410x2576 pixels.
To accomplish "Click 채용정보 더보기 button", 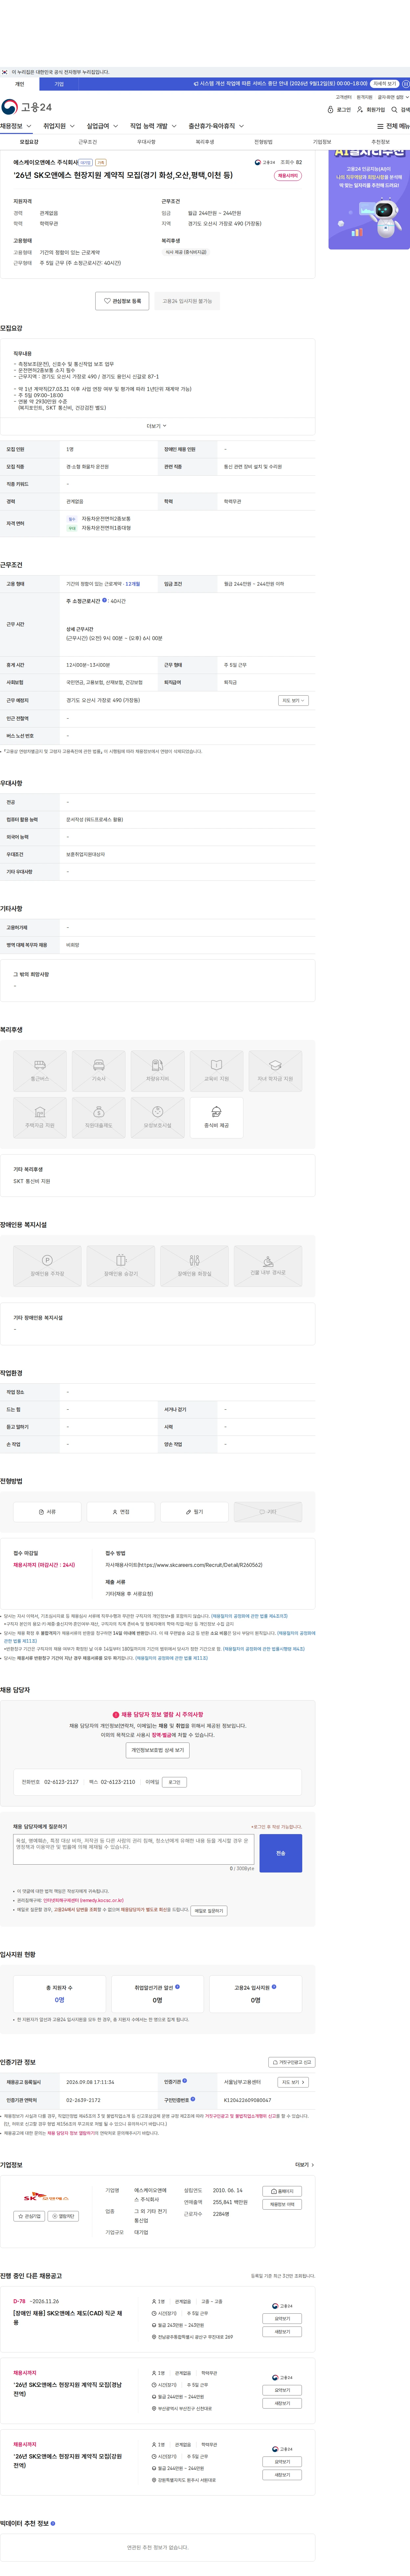I will (282, 2204).
